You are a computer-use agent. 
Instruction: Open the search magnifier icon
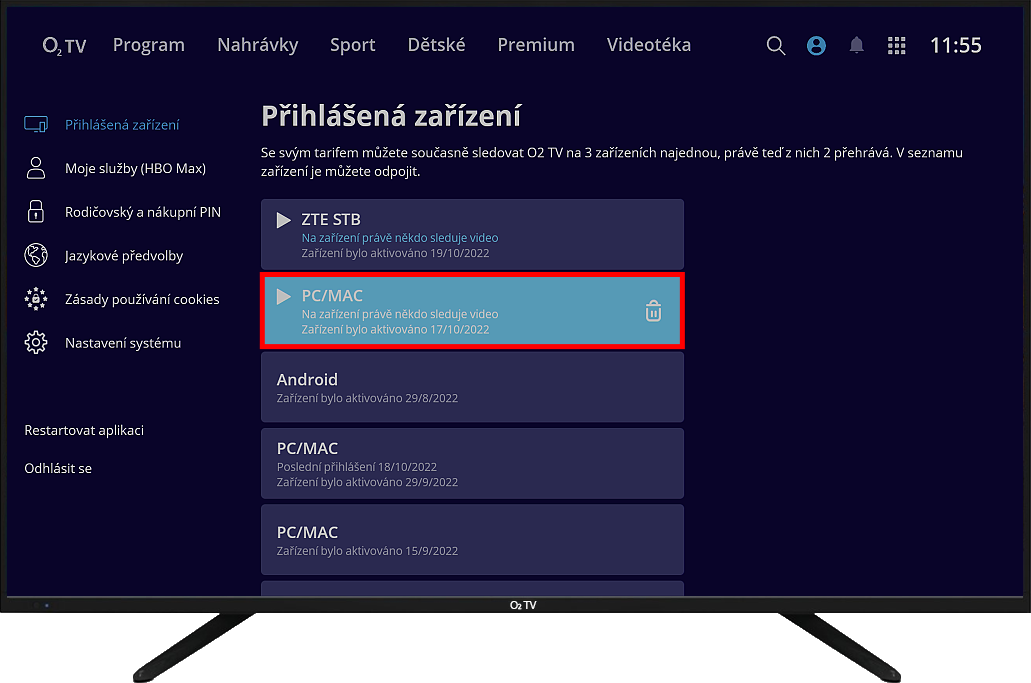(x=776, y=46)
